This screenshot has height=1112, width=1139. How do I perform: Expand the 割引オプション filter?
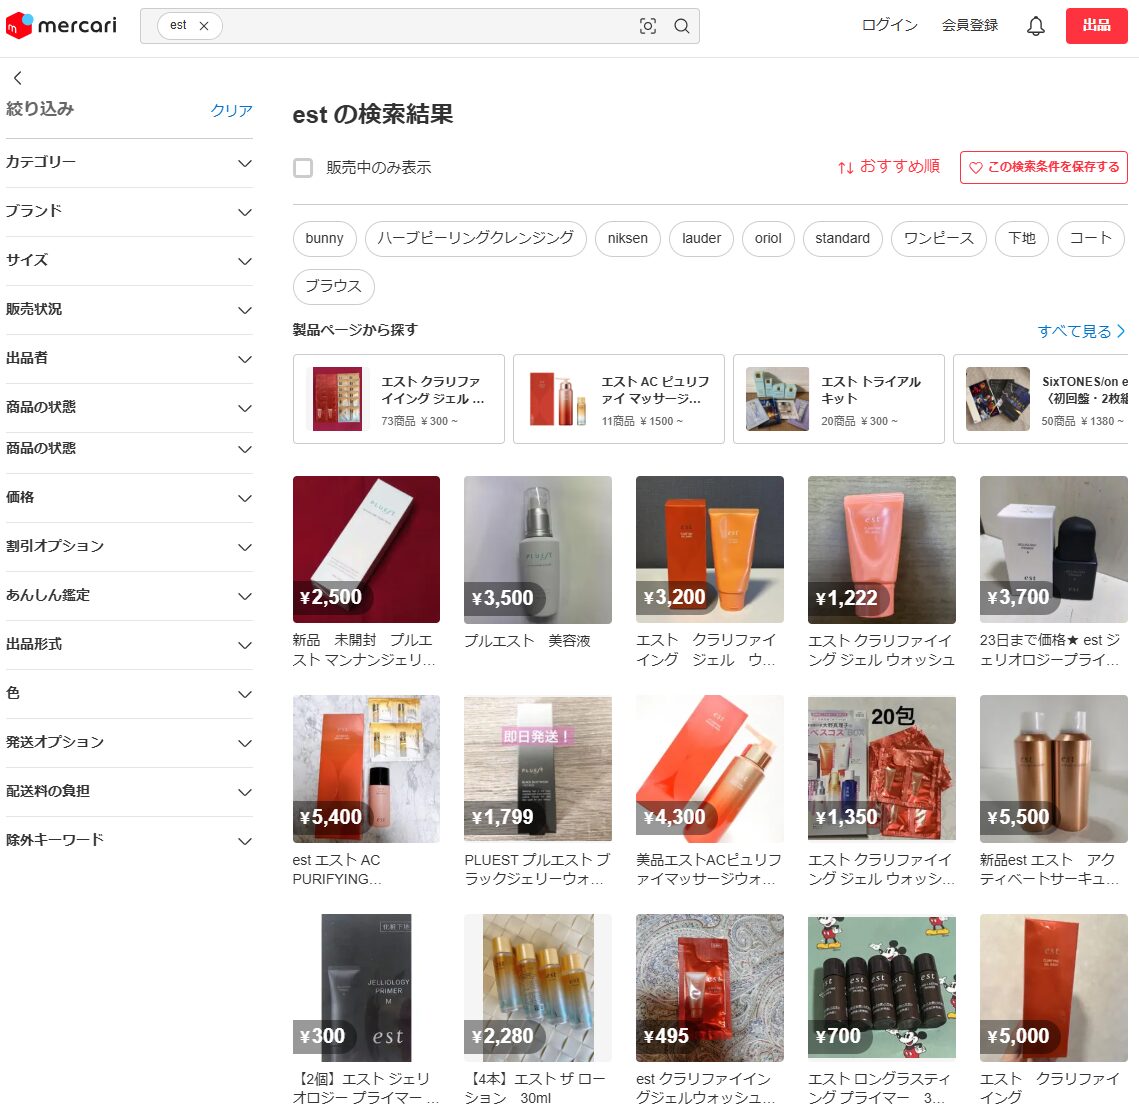[129, 547]
